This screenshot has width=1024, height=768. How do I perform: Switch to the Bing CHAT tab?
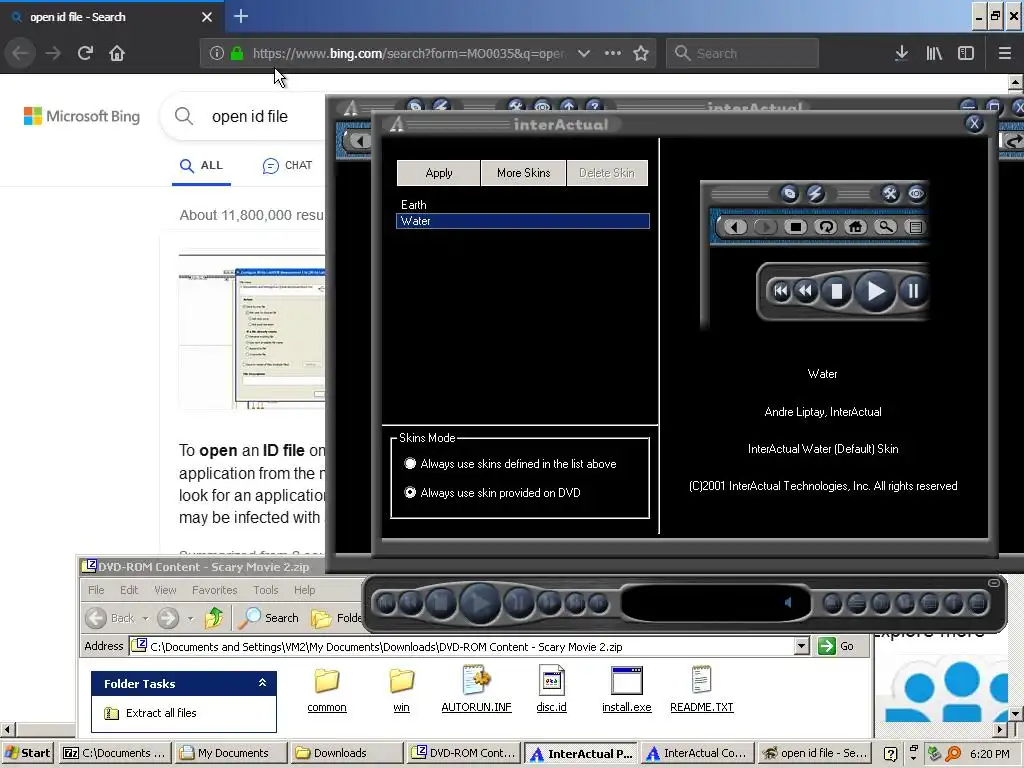tap(287, 166)
